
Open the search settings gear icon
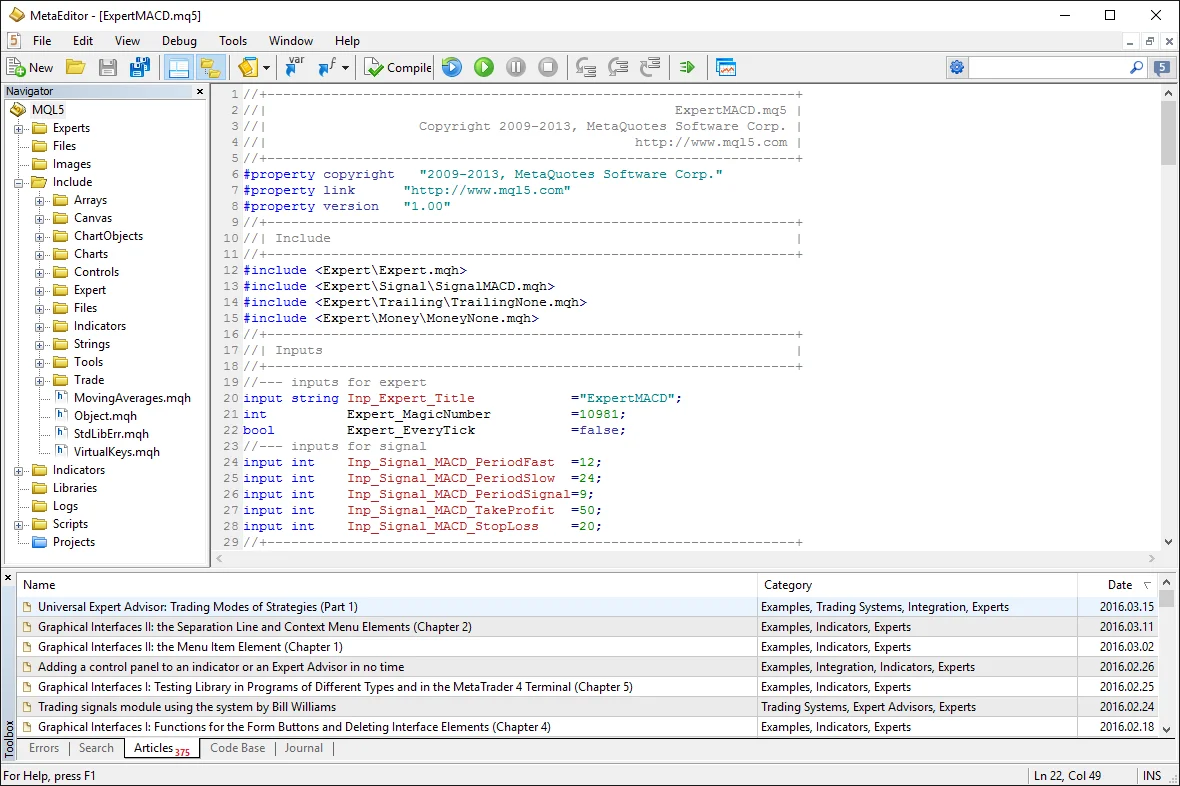tap(957, 67)
